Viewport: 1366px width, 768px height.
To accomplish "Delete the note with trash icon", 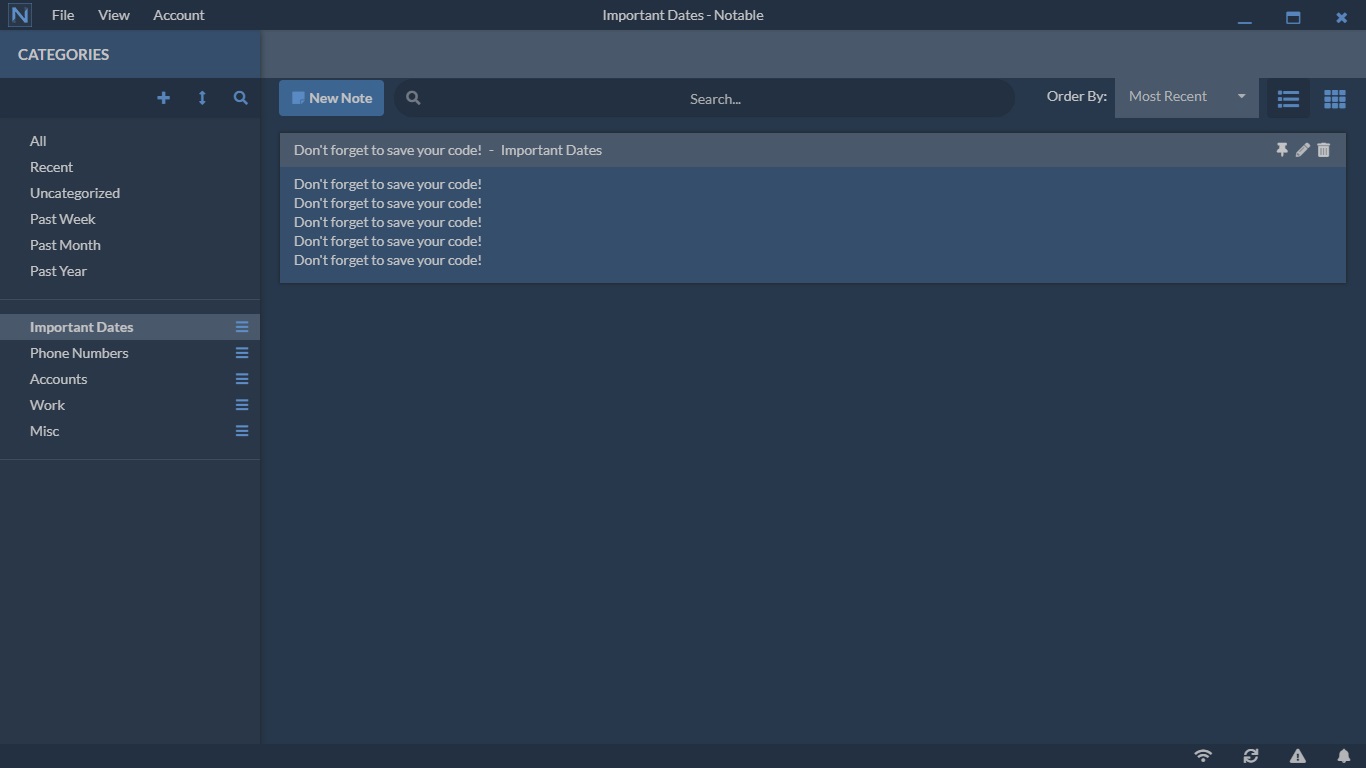I will 1324,150.
